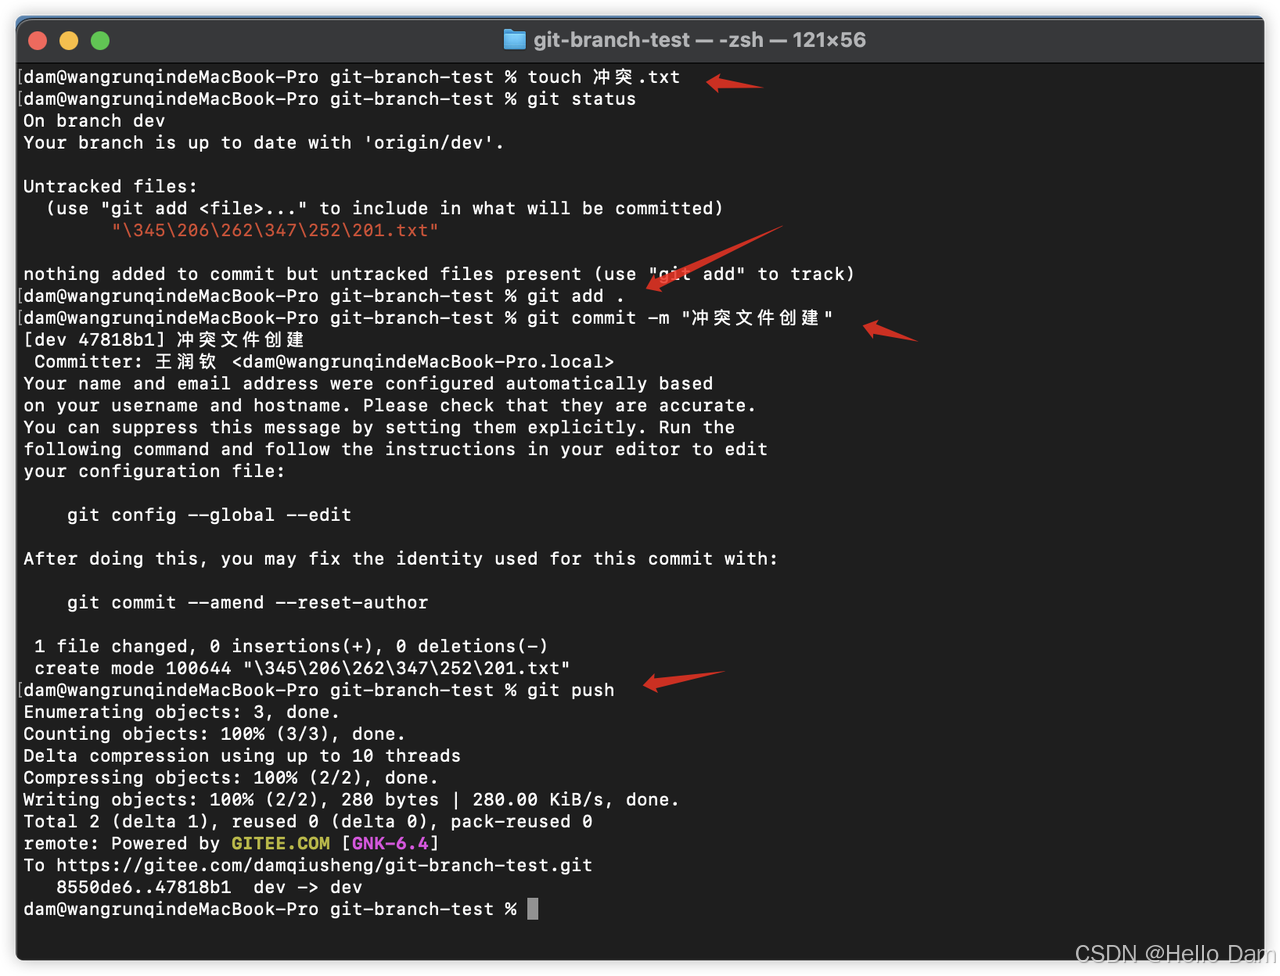Click the '(use "git add <file>..."' hint line
1280x976 pixels.
pos(384,209)
